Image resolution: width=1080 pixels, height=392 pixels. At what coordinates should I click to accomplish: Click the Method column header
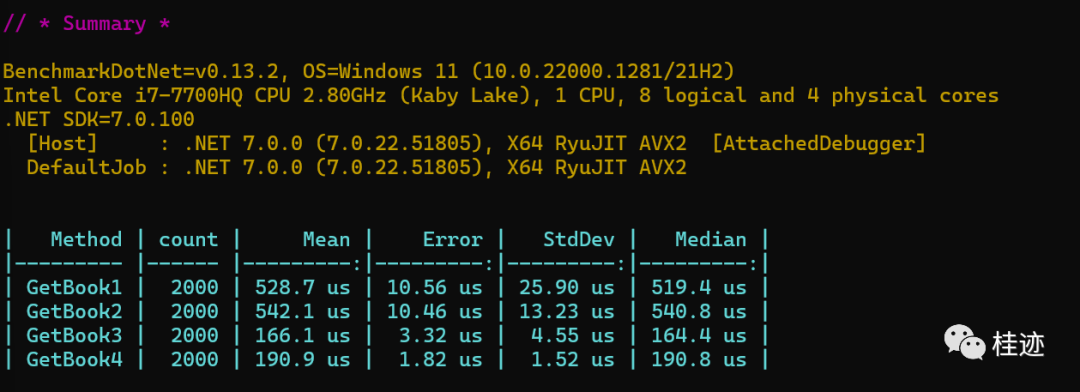coord(86,240)
